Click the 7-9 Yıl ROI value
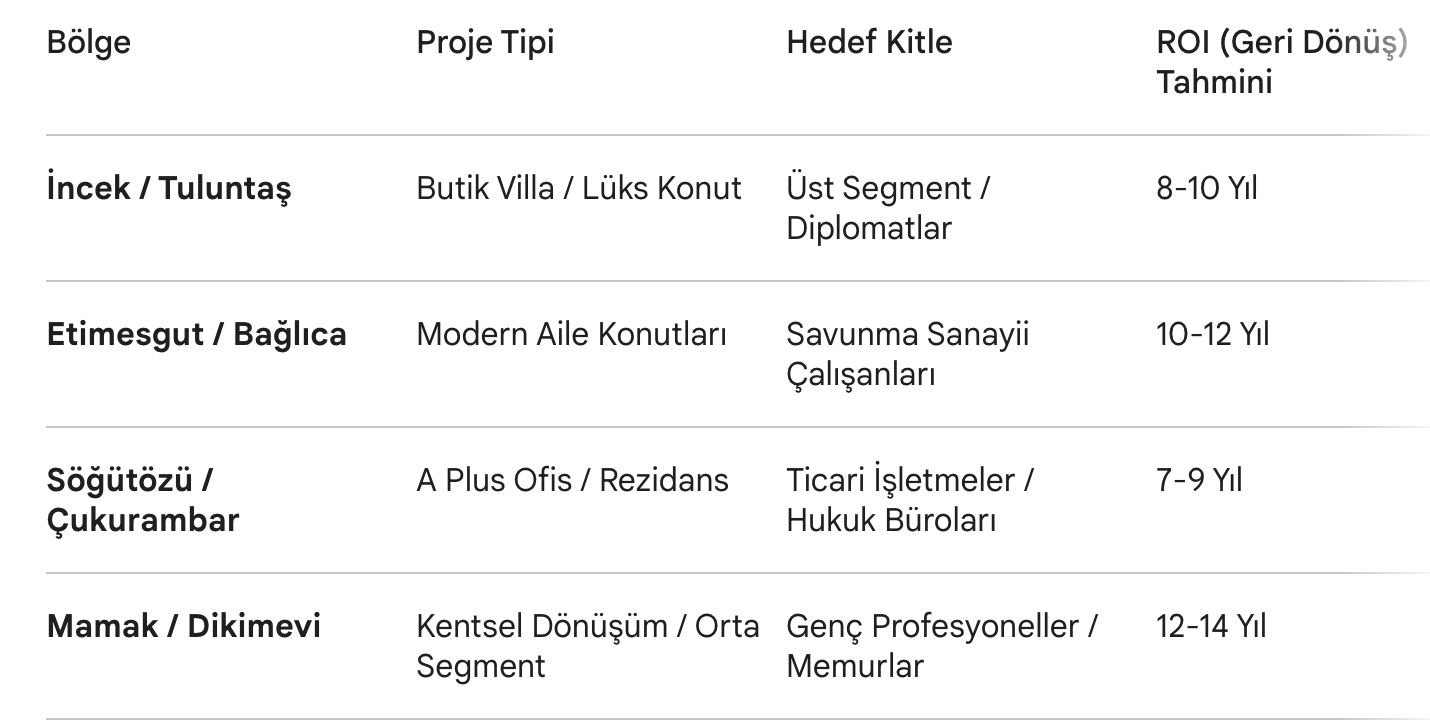1430x724 pixels. click(x=1199, y=480)
